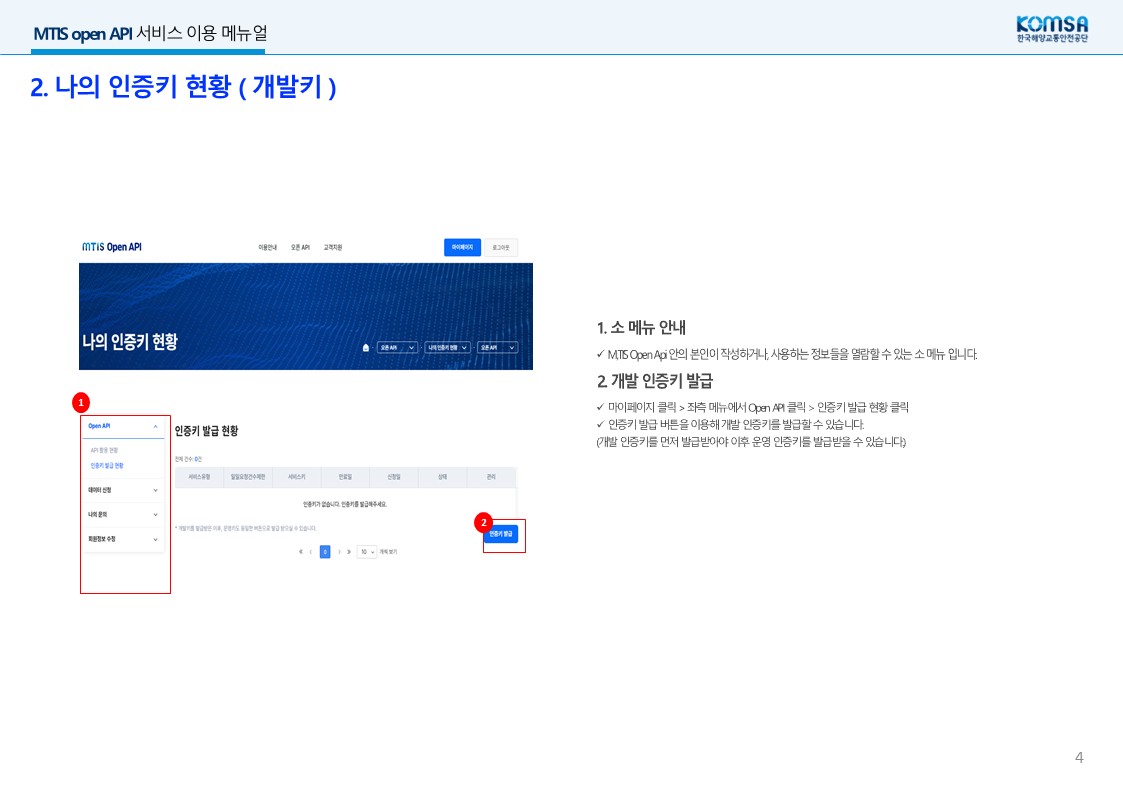Expand the 데이터 신청 sidebar section
The width and height of the screenshot is (1123, 794).
coord(123,490)
